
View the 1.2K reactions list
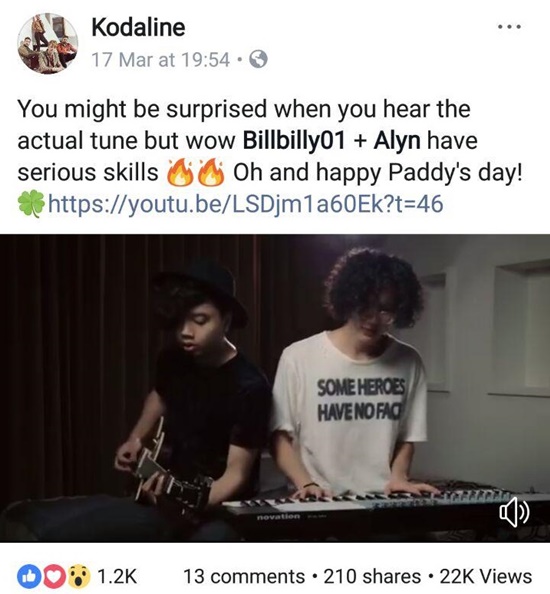(x=117, y=576)
